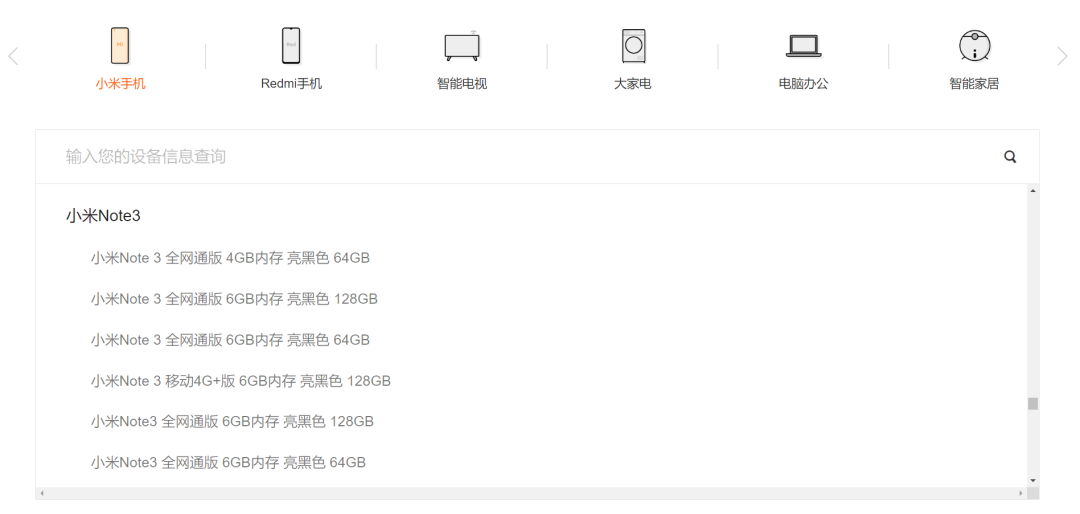Click the vertical scrollbar down arrow
This screenshot has height=514, width=1080.
[1033, 480]
